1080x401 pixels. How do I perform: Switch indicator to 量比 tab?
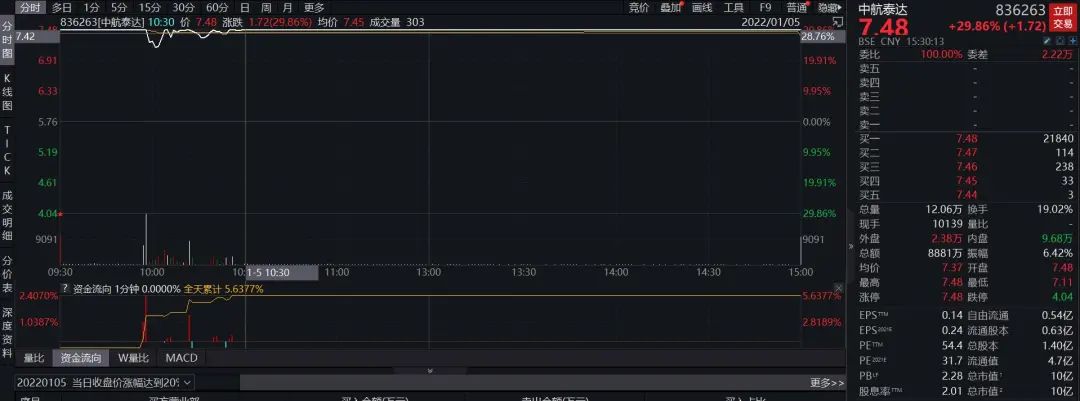tap(34, 358)
